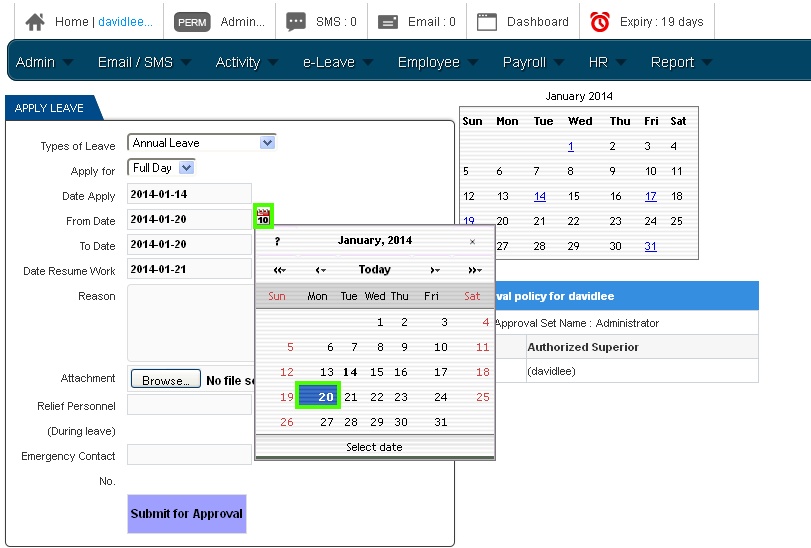Open the Payroll menu

533,62
